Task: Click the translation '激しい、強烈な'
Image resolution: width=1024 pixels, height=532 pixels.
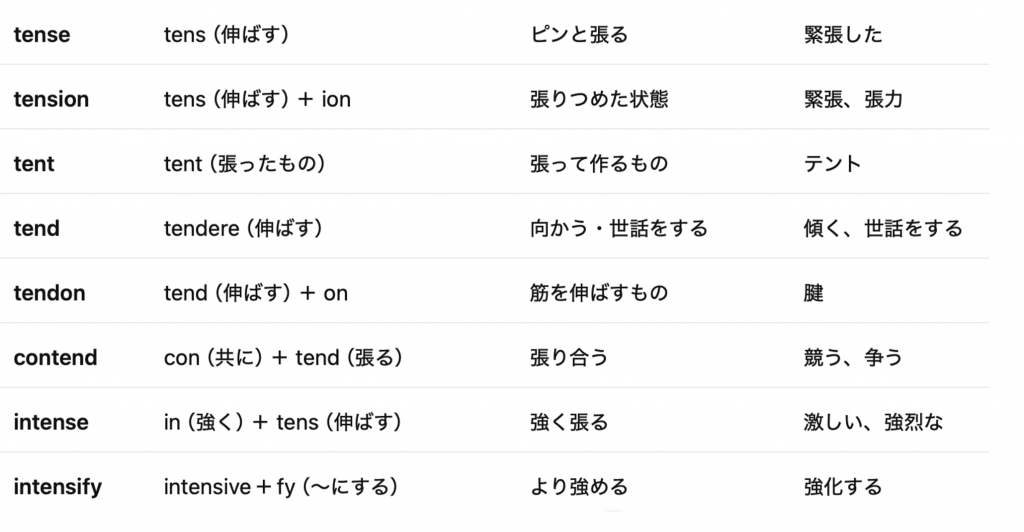Action: tap(873, 422)
